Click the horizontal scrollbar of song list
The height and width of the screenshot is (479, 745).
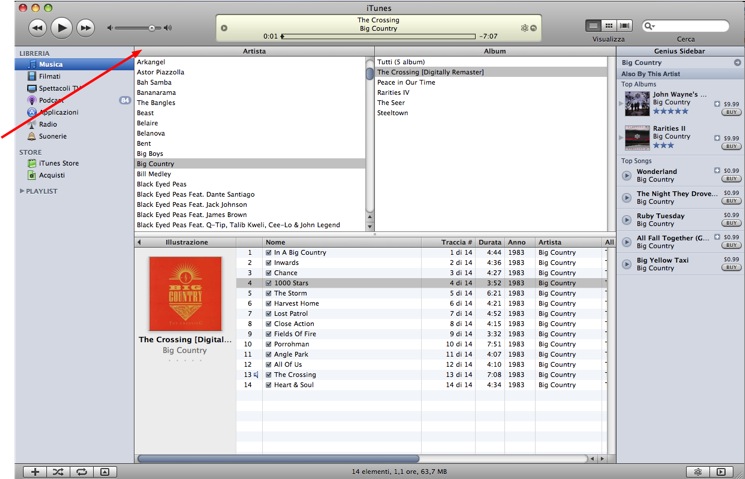(x=278, y=459)
